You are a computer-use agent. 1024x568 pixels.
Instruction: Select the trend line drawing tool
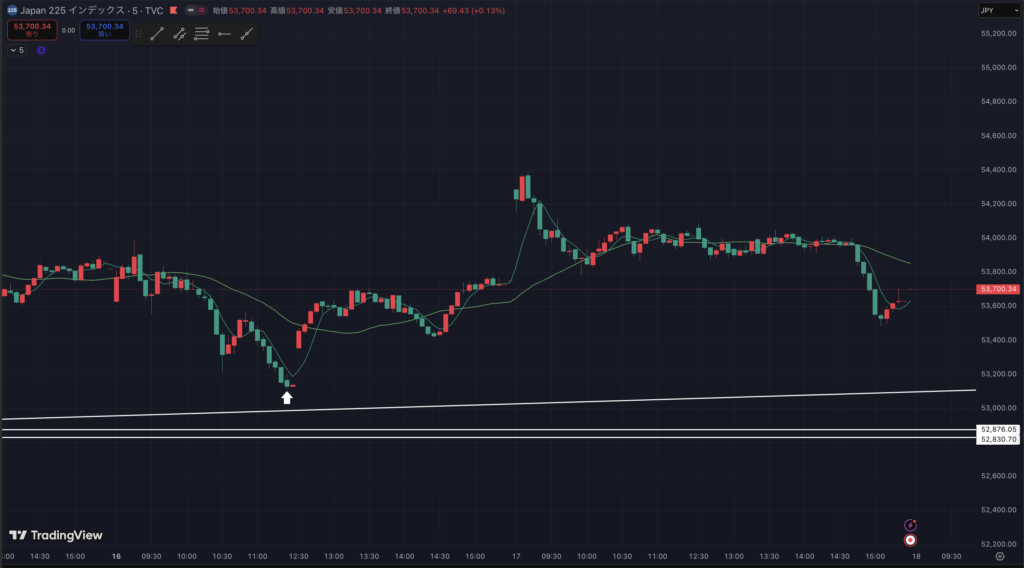[157, 34]
